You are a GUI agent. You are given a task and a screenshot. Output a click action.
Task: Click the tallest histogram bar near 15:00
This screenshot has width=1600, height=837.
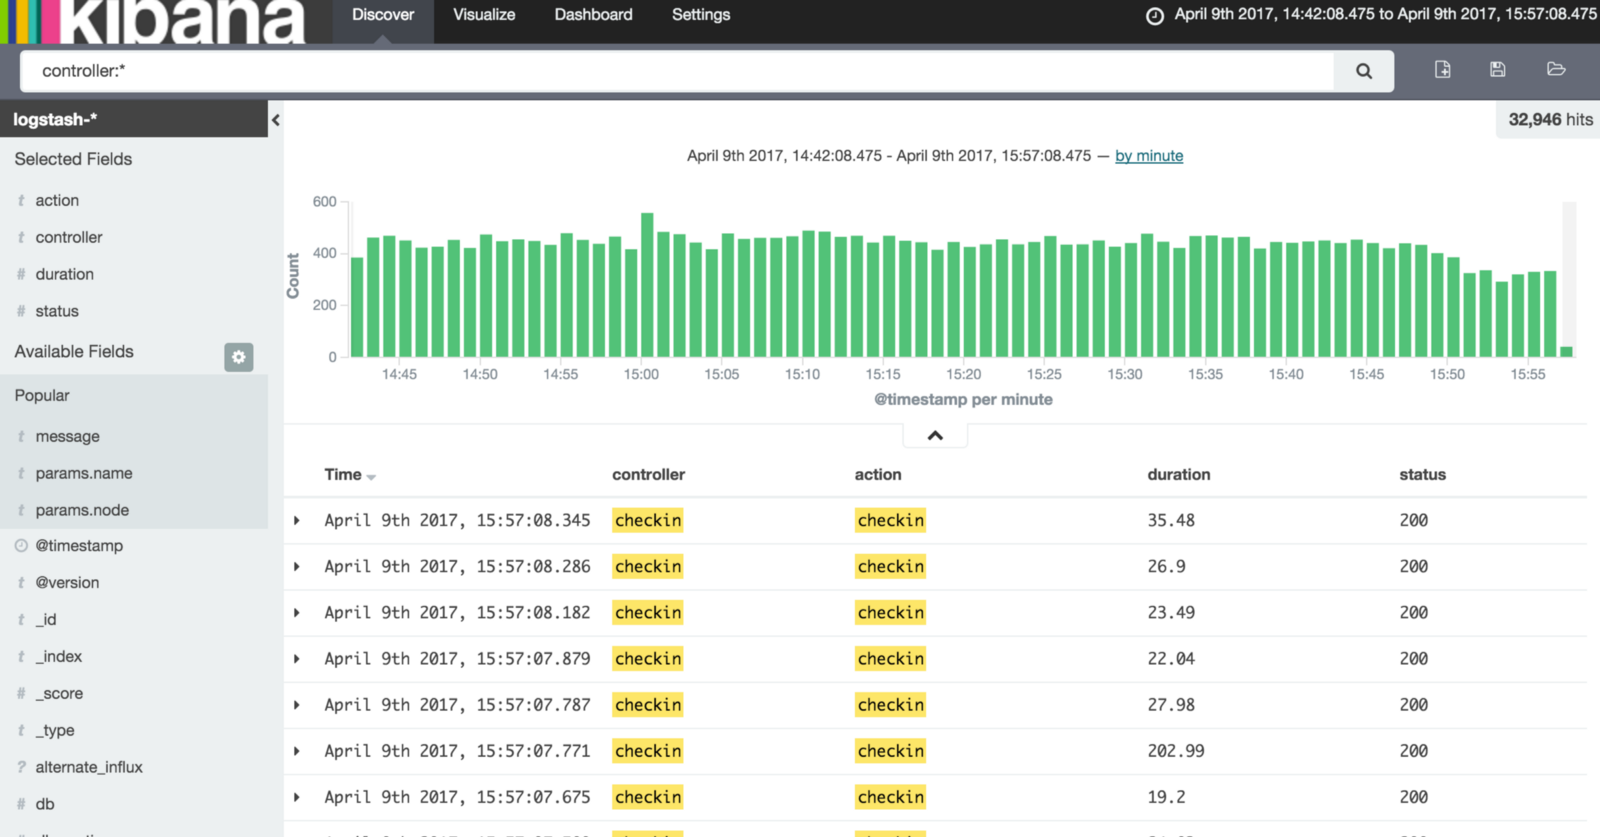point(647,285)
